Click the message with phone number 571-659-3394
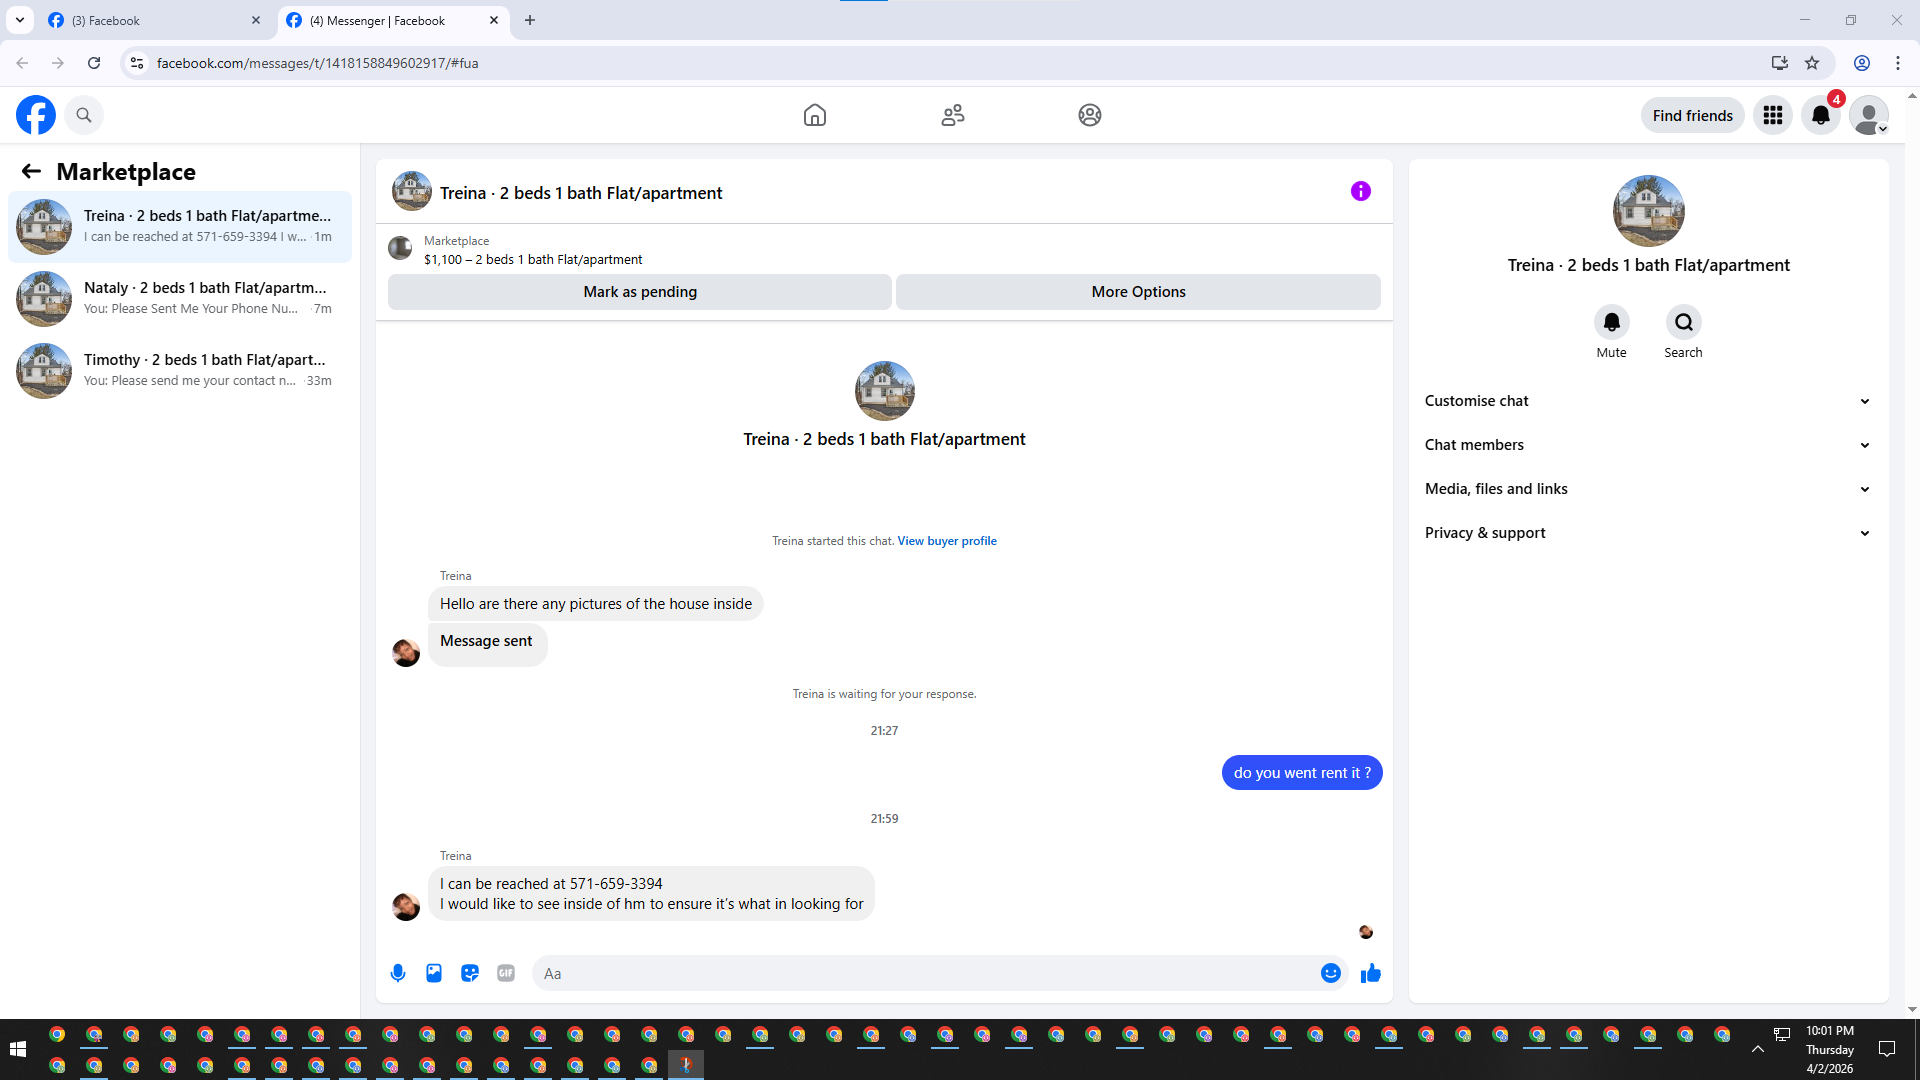Screen dimensions: 1920x1080 (652, 893)
